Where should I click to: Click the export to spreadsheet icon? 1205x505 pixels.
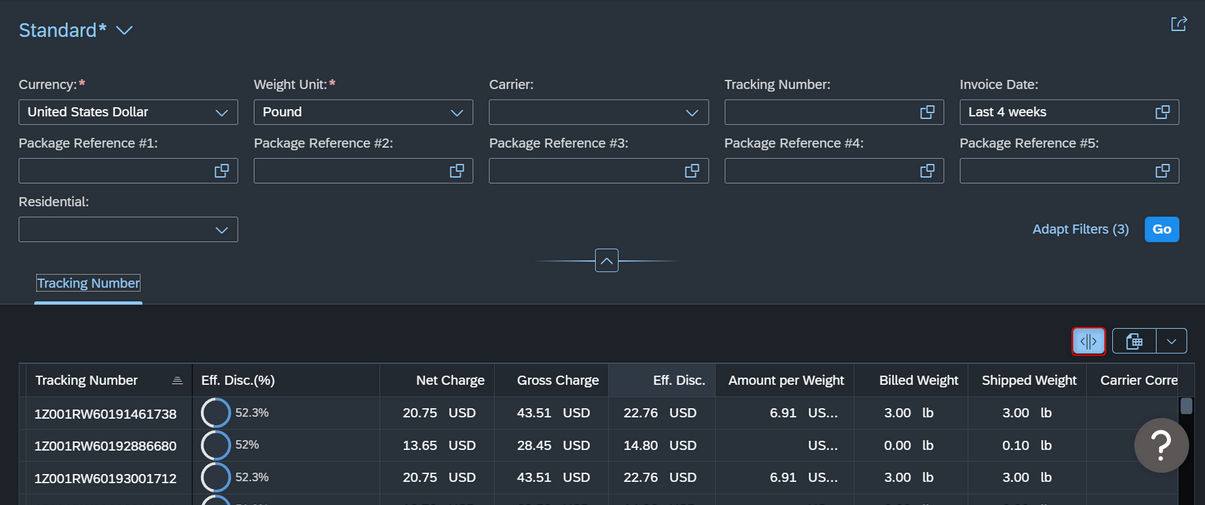click(x=1134, y=341)
